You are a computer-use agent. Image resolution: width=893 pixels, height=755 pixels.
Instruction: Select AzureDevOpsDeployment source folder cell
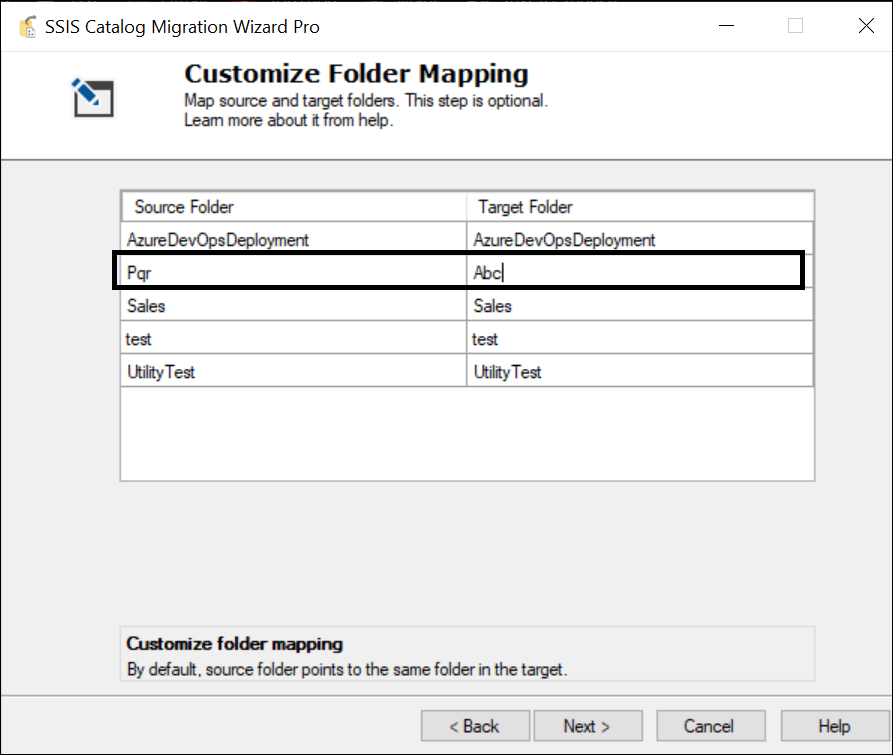[294, 239]
